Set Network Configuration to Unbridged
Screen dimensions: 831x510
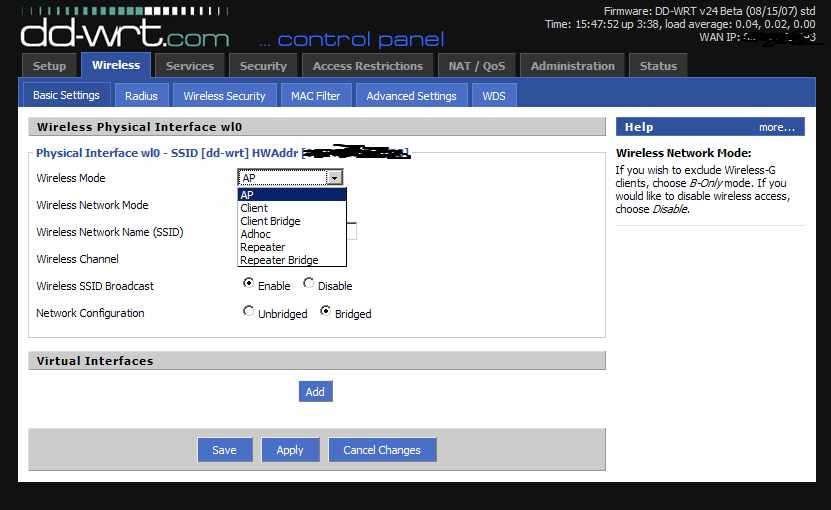[x=248, y=311]
